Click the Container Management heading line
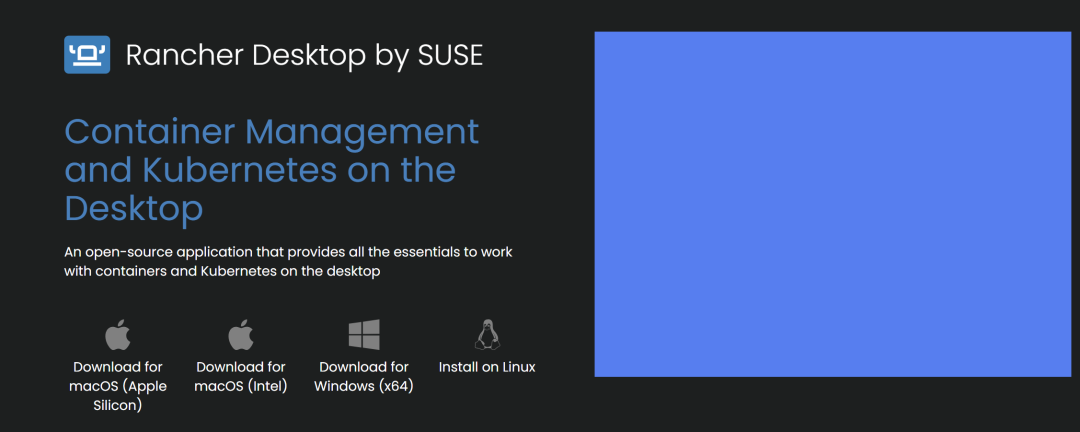Viewport: 1080px width, 432px height. tap(272, 132)
